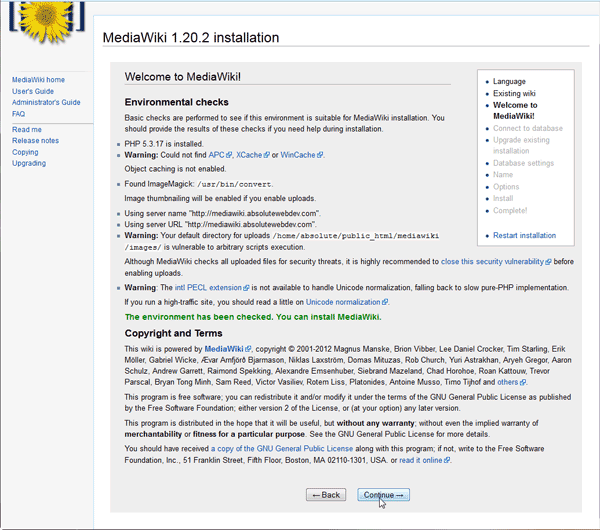
Task: Follow the WinCache external link
Action: [299, 155]
